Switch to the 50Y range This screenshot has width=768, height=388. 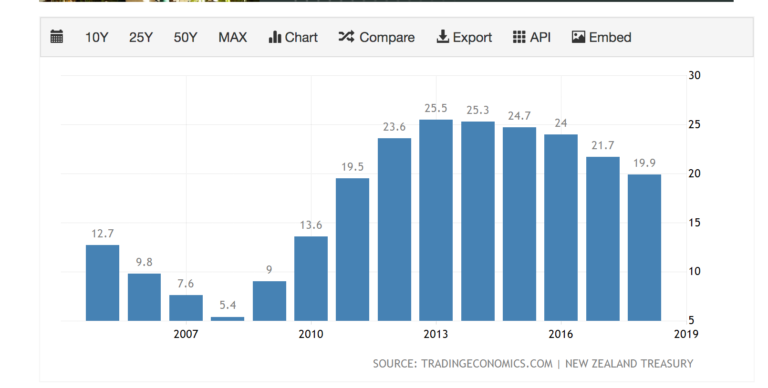pos(185,38)
